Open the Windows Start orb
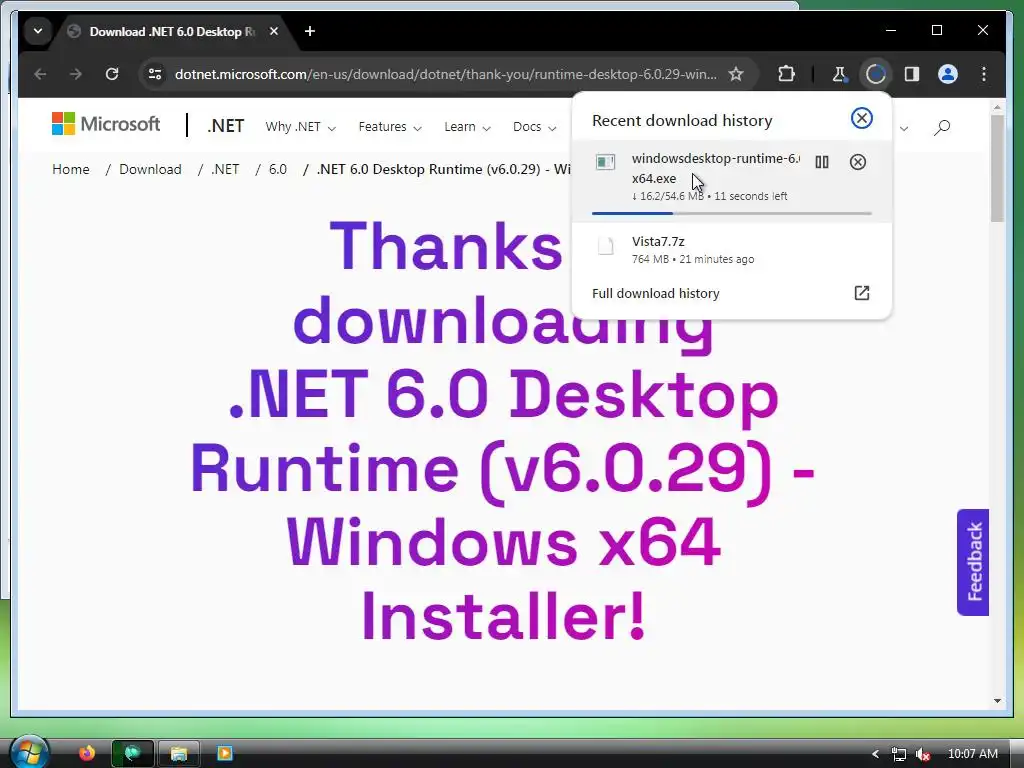Screen dimensions: 1024x768 tap(29, 753)
